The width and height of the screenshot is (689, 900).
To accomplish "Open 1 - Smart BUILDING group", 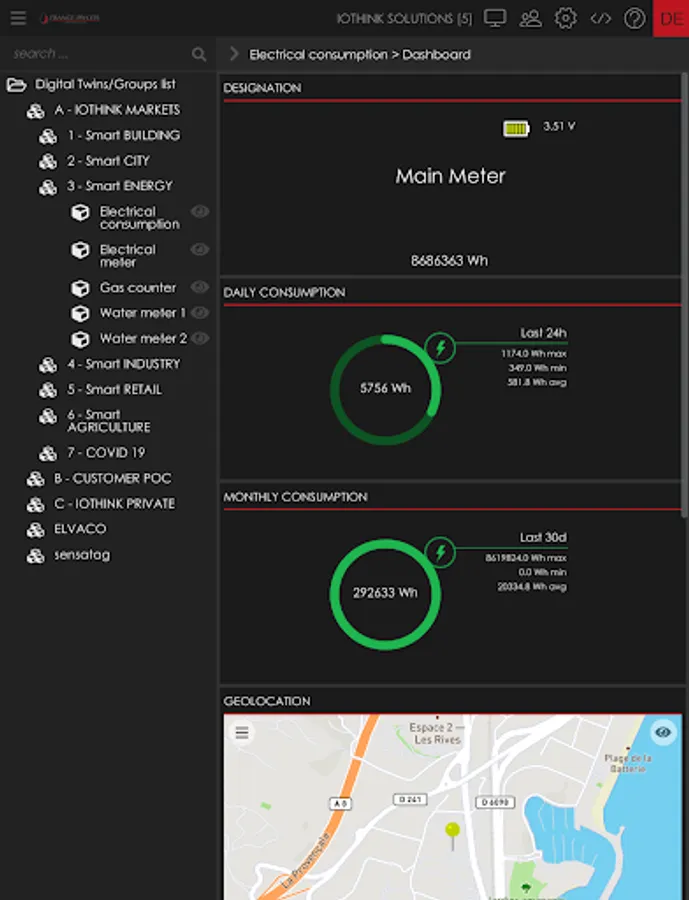I will (123, 135).
